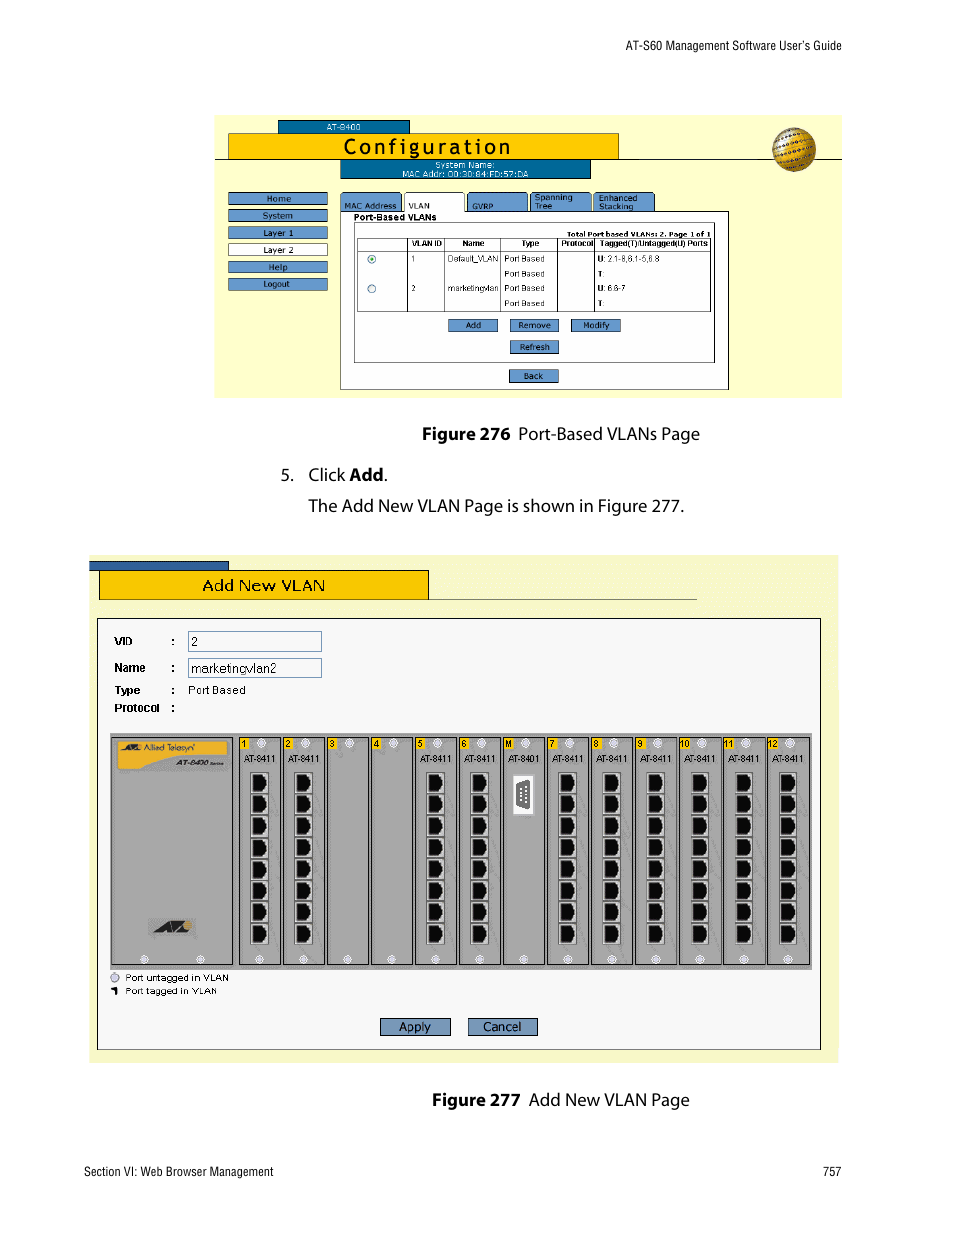Click the Add button in VLAN table
Viewport: 954px width, 1235px height.
click(x=473, y=325)
